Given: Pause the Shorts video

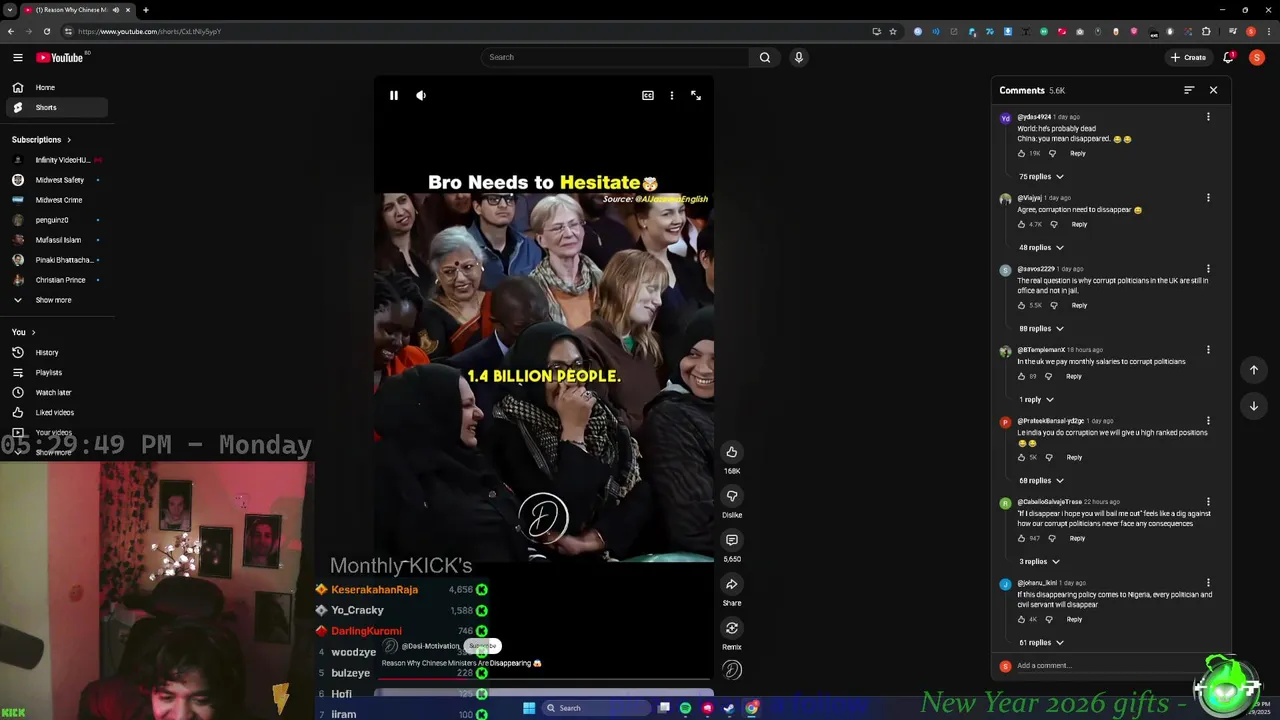Looking at the screenshot, I should [394, 96].
